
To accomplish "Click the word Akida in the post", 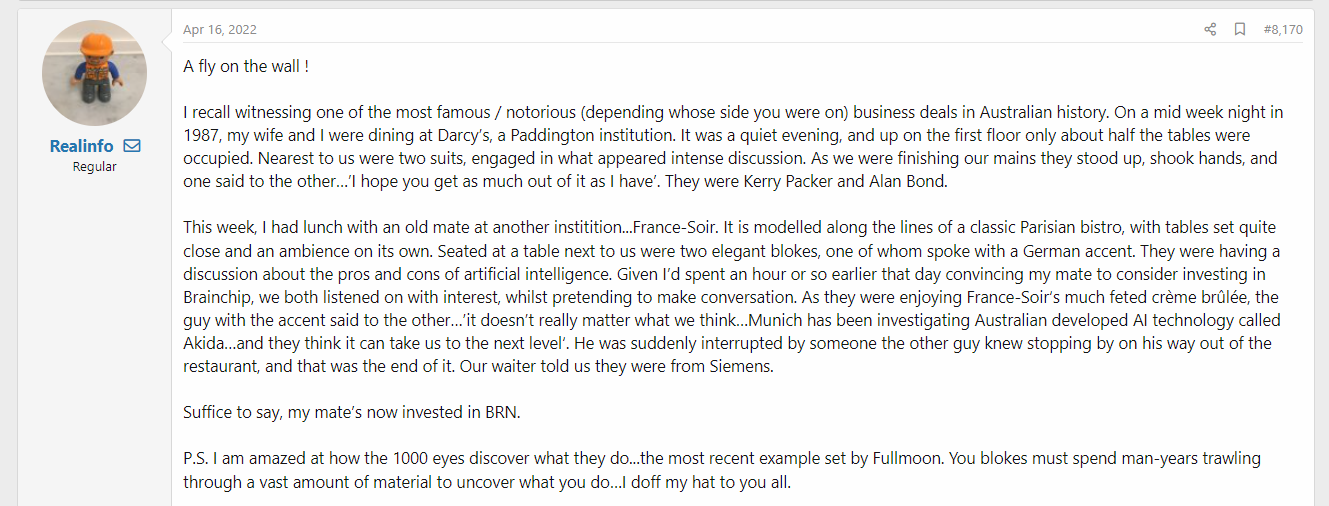I will 203,343.
